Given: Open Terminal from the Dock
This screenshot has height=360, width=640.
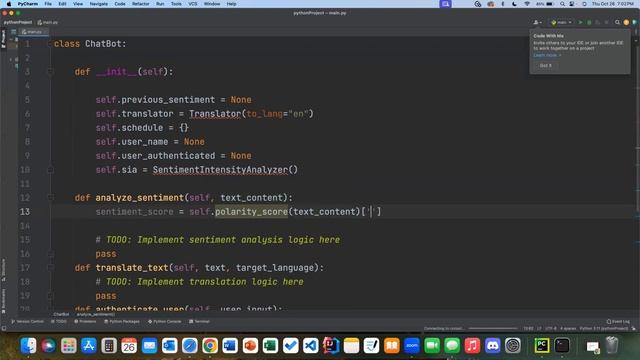Looking at the screenshot, I should pyautogui.click(x=562, y=346).
